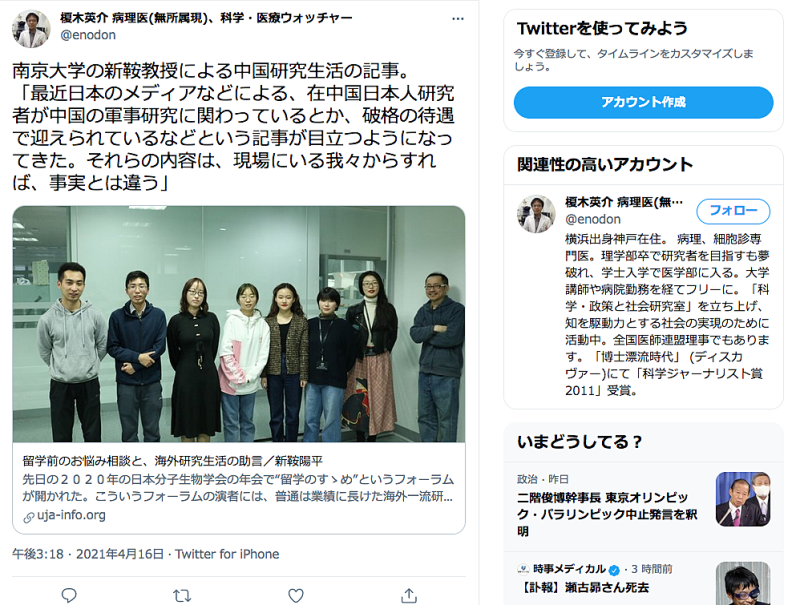Click the verified badge next to 時事メディカル
This screenshot has width=800, height=605.
click(614, 570)
